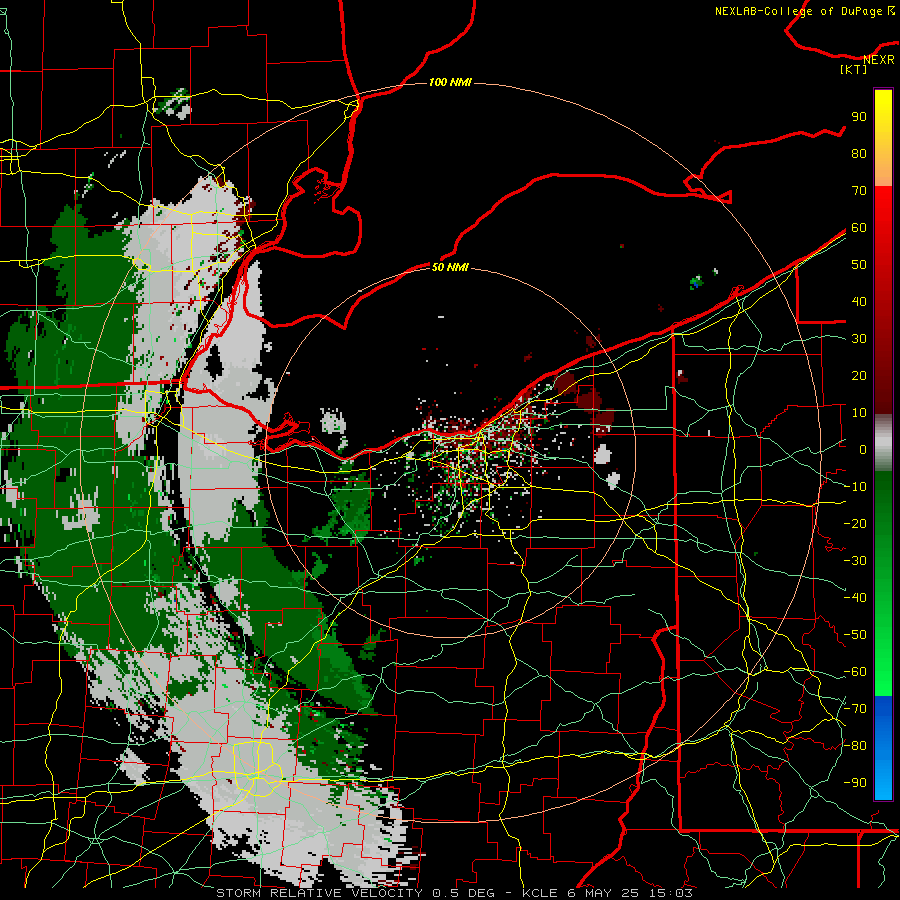
Task: Click the 50 value on velocity scale
Action: click(859, 265)
